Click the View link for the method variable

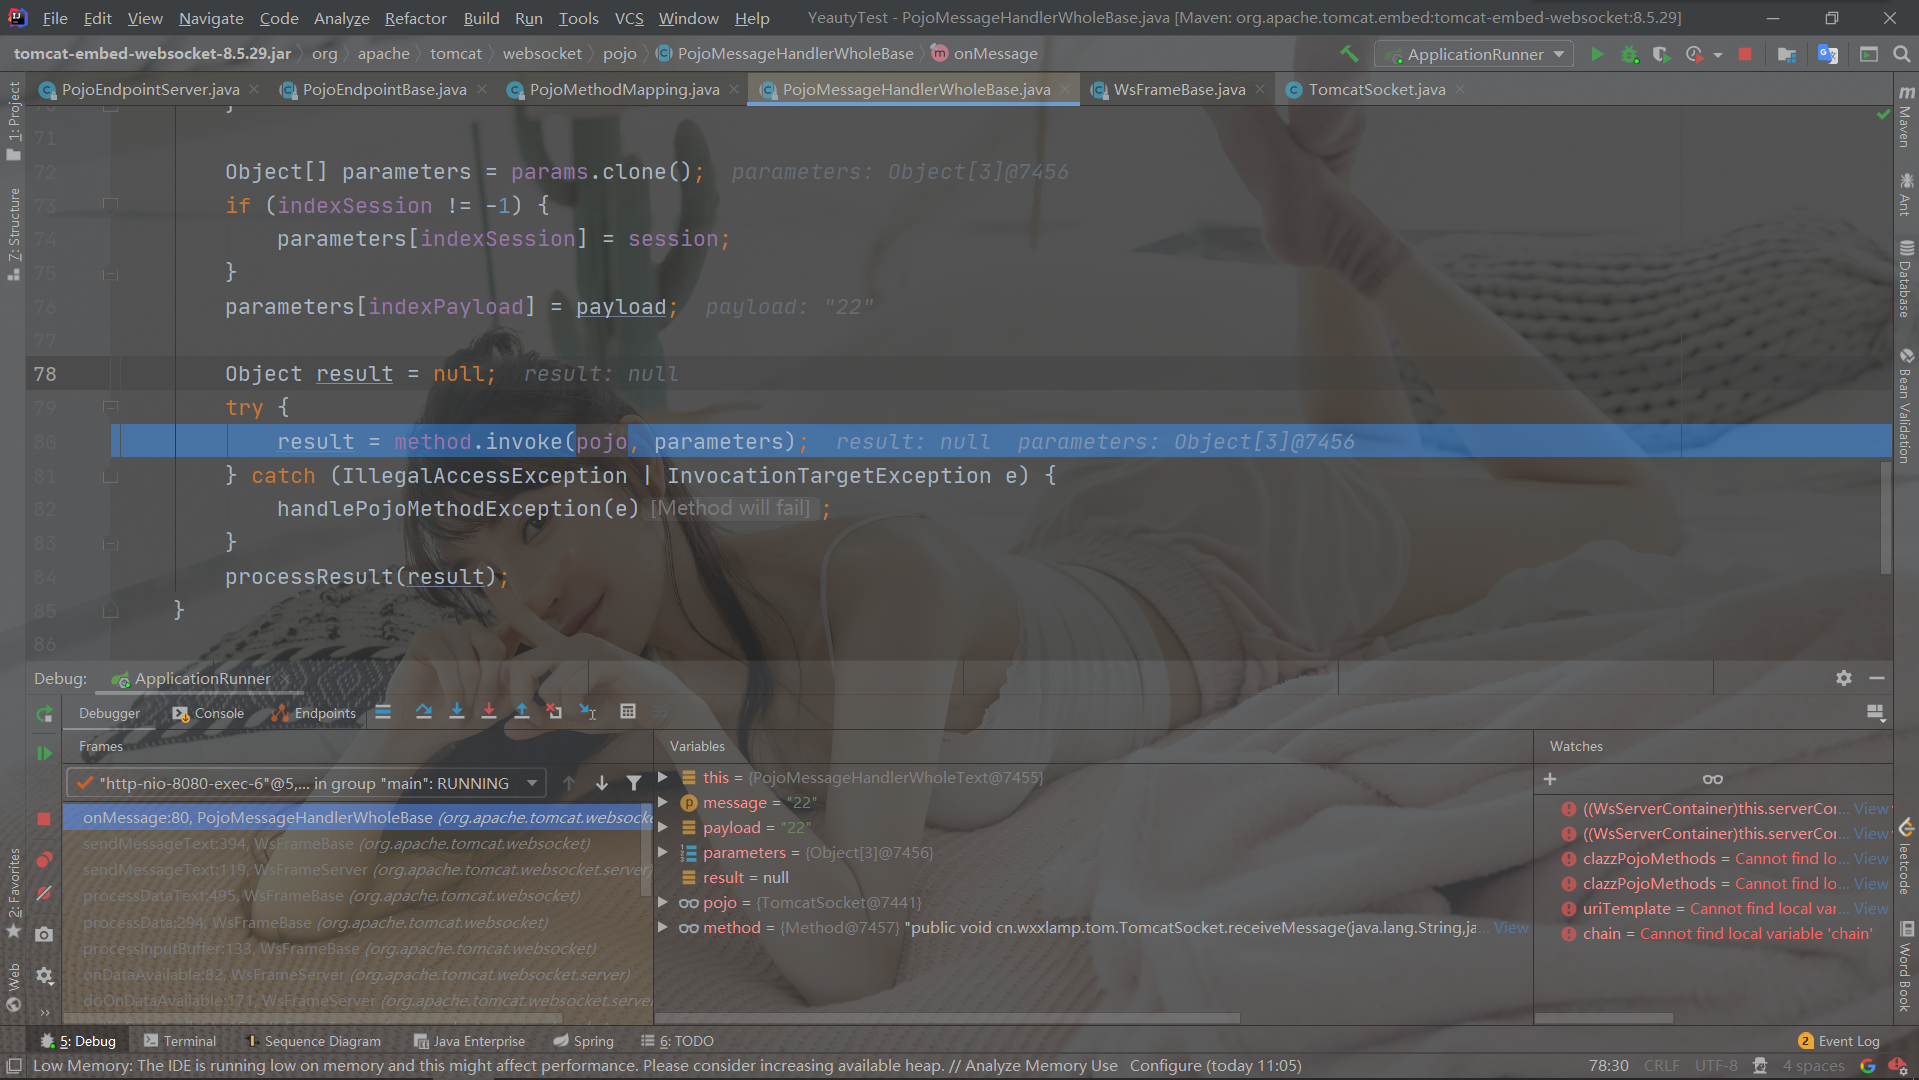pyautogui.click(x=1511, y=928)
